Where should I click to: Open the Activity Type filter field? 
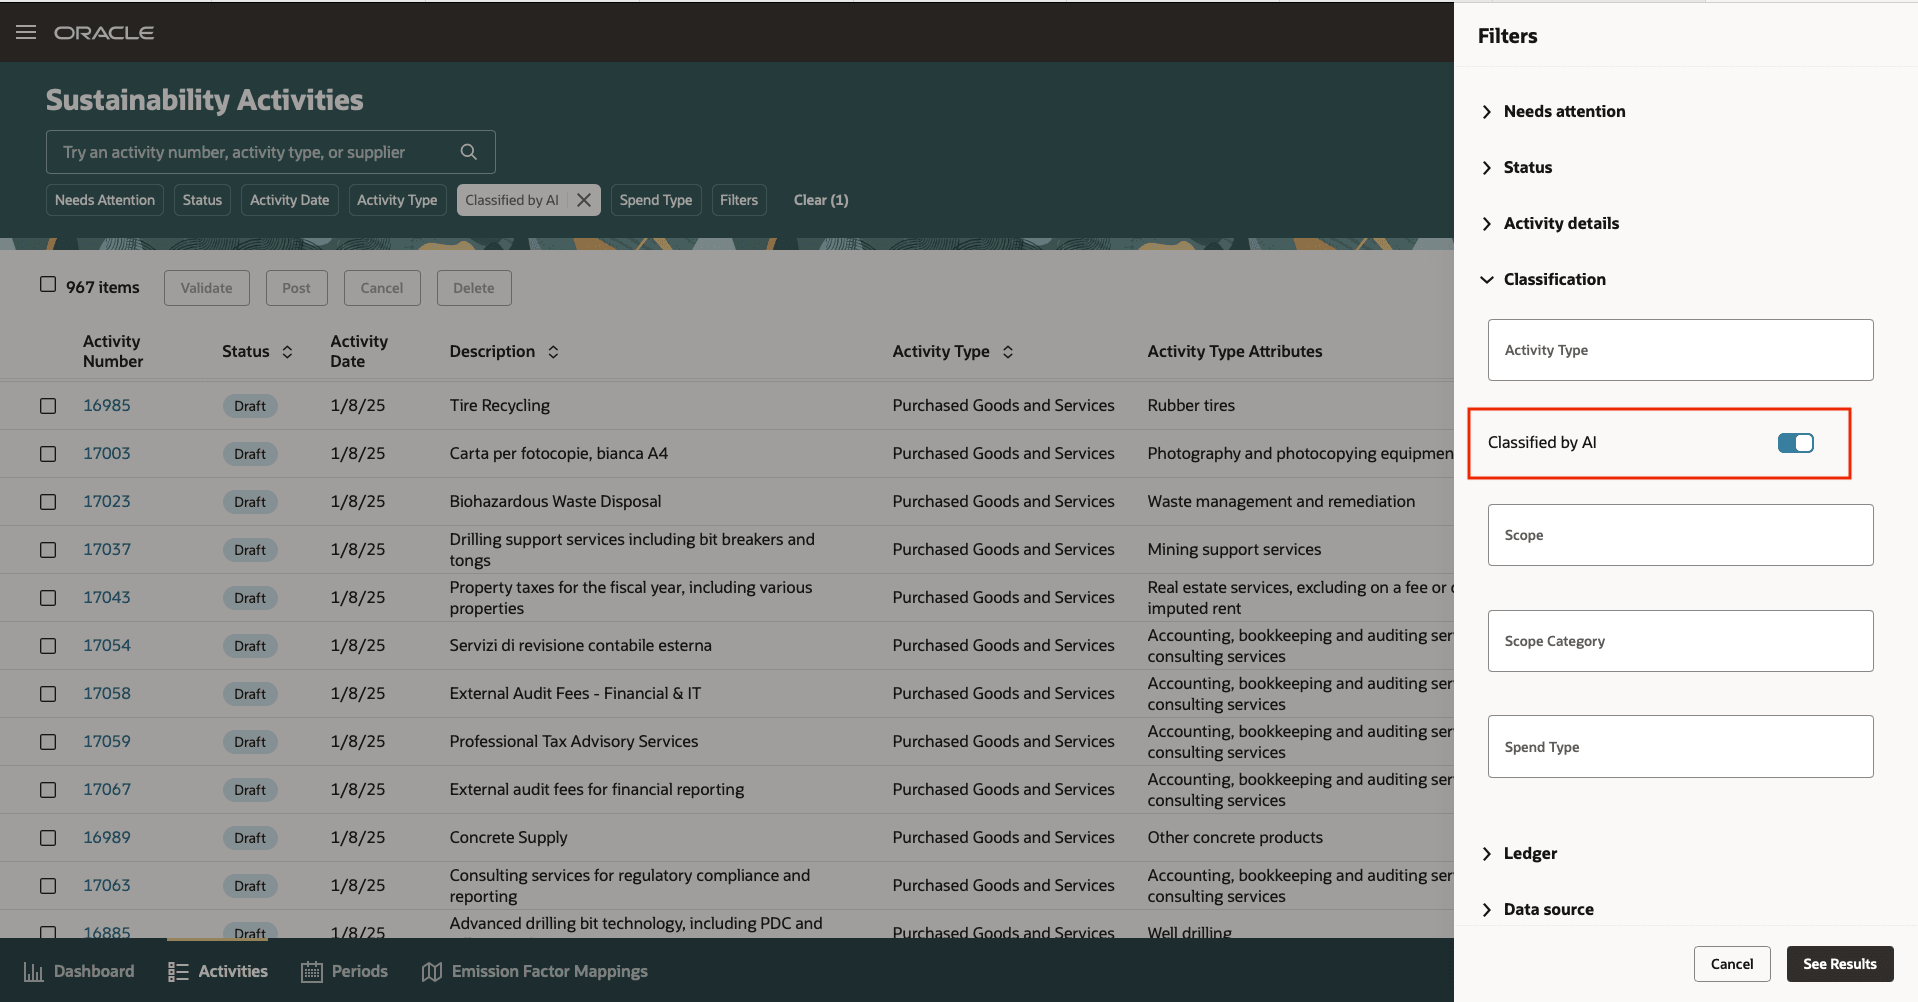pos(1680,350)
